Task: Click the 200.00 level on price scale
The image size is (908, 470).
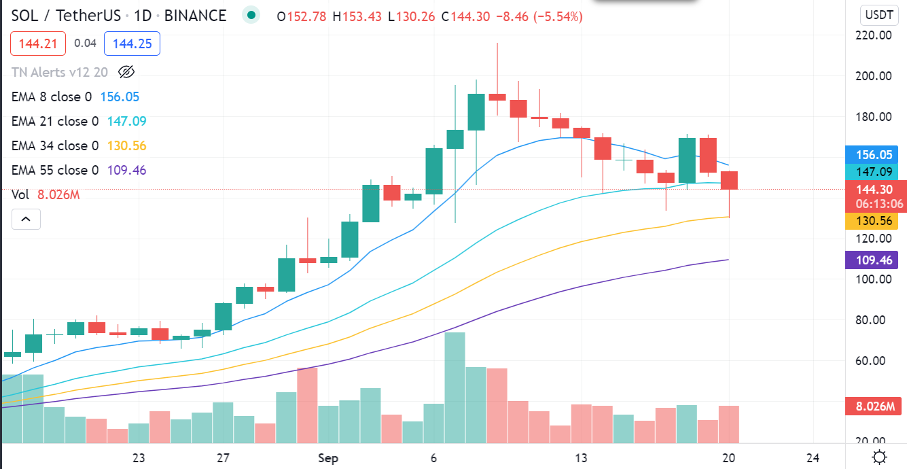Action: (x=866, y=76)
